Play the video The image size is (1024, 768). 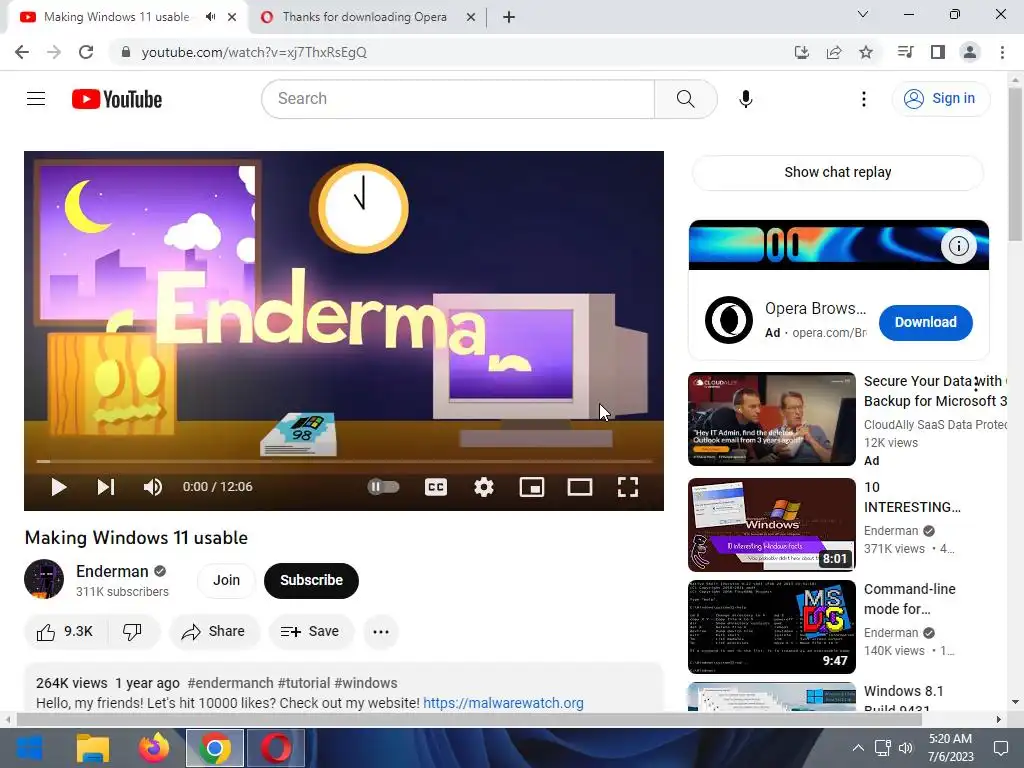59,487
